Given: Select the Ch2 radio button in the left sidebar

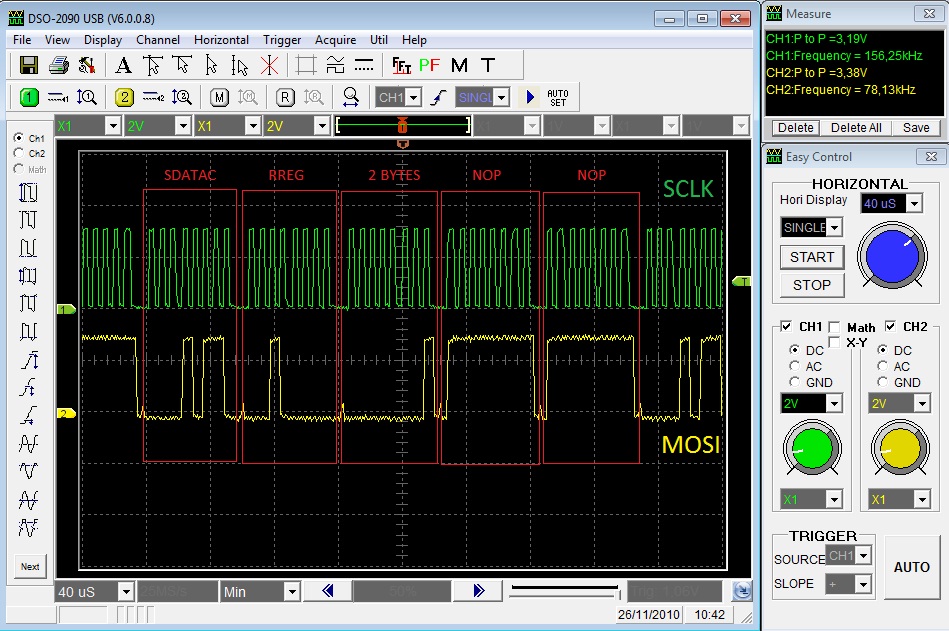Looking at the screenshot, I should (x=19, y=153).
